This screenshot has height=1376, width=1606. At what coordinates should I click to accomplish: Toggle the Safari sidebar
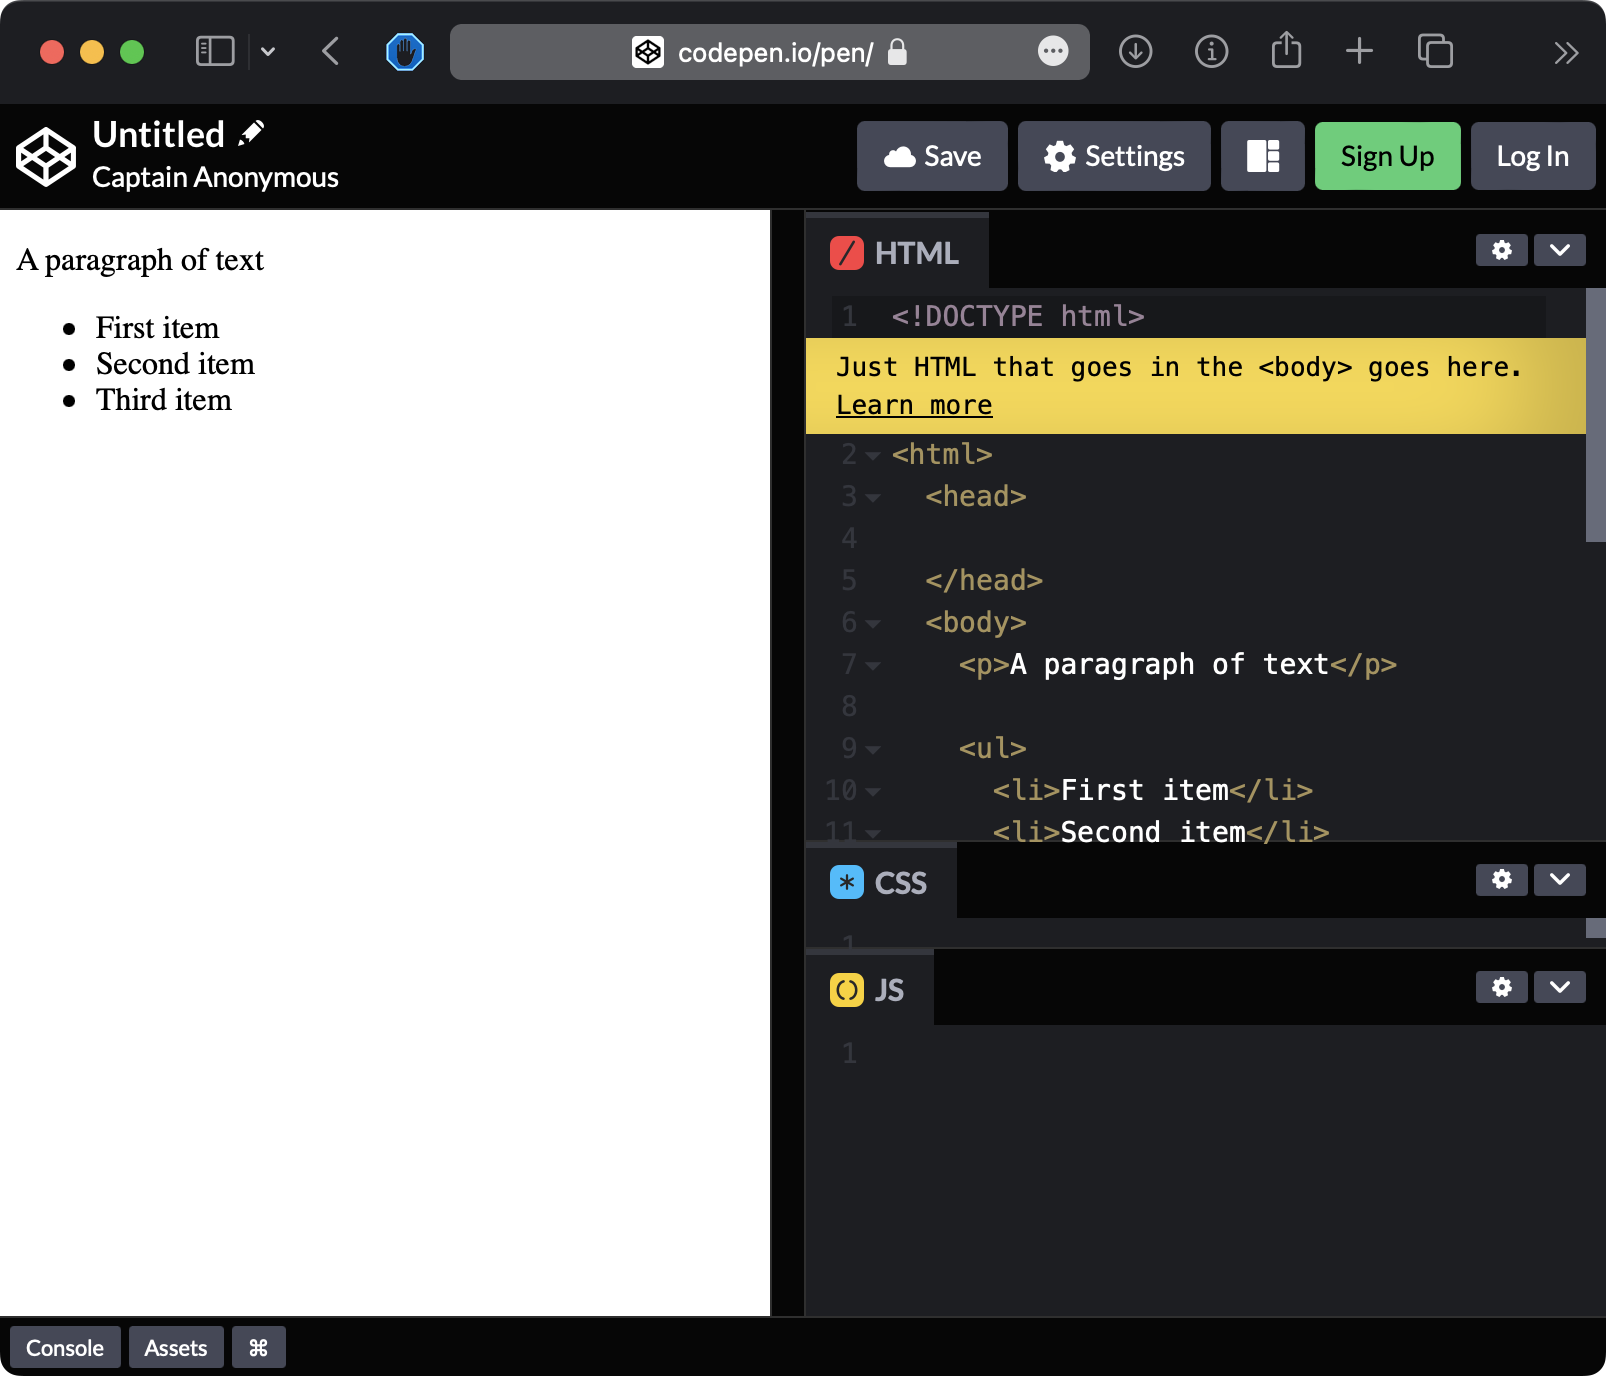tap(215, 52)
